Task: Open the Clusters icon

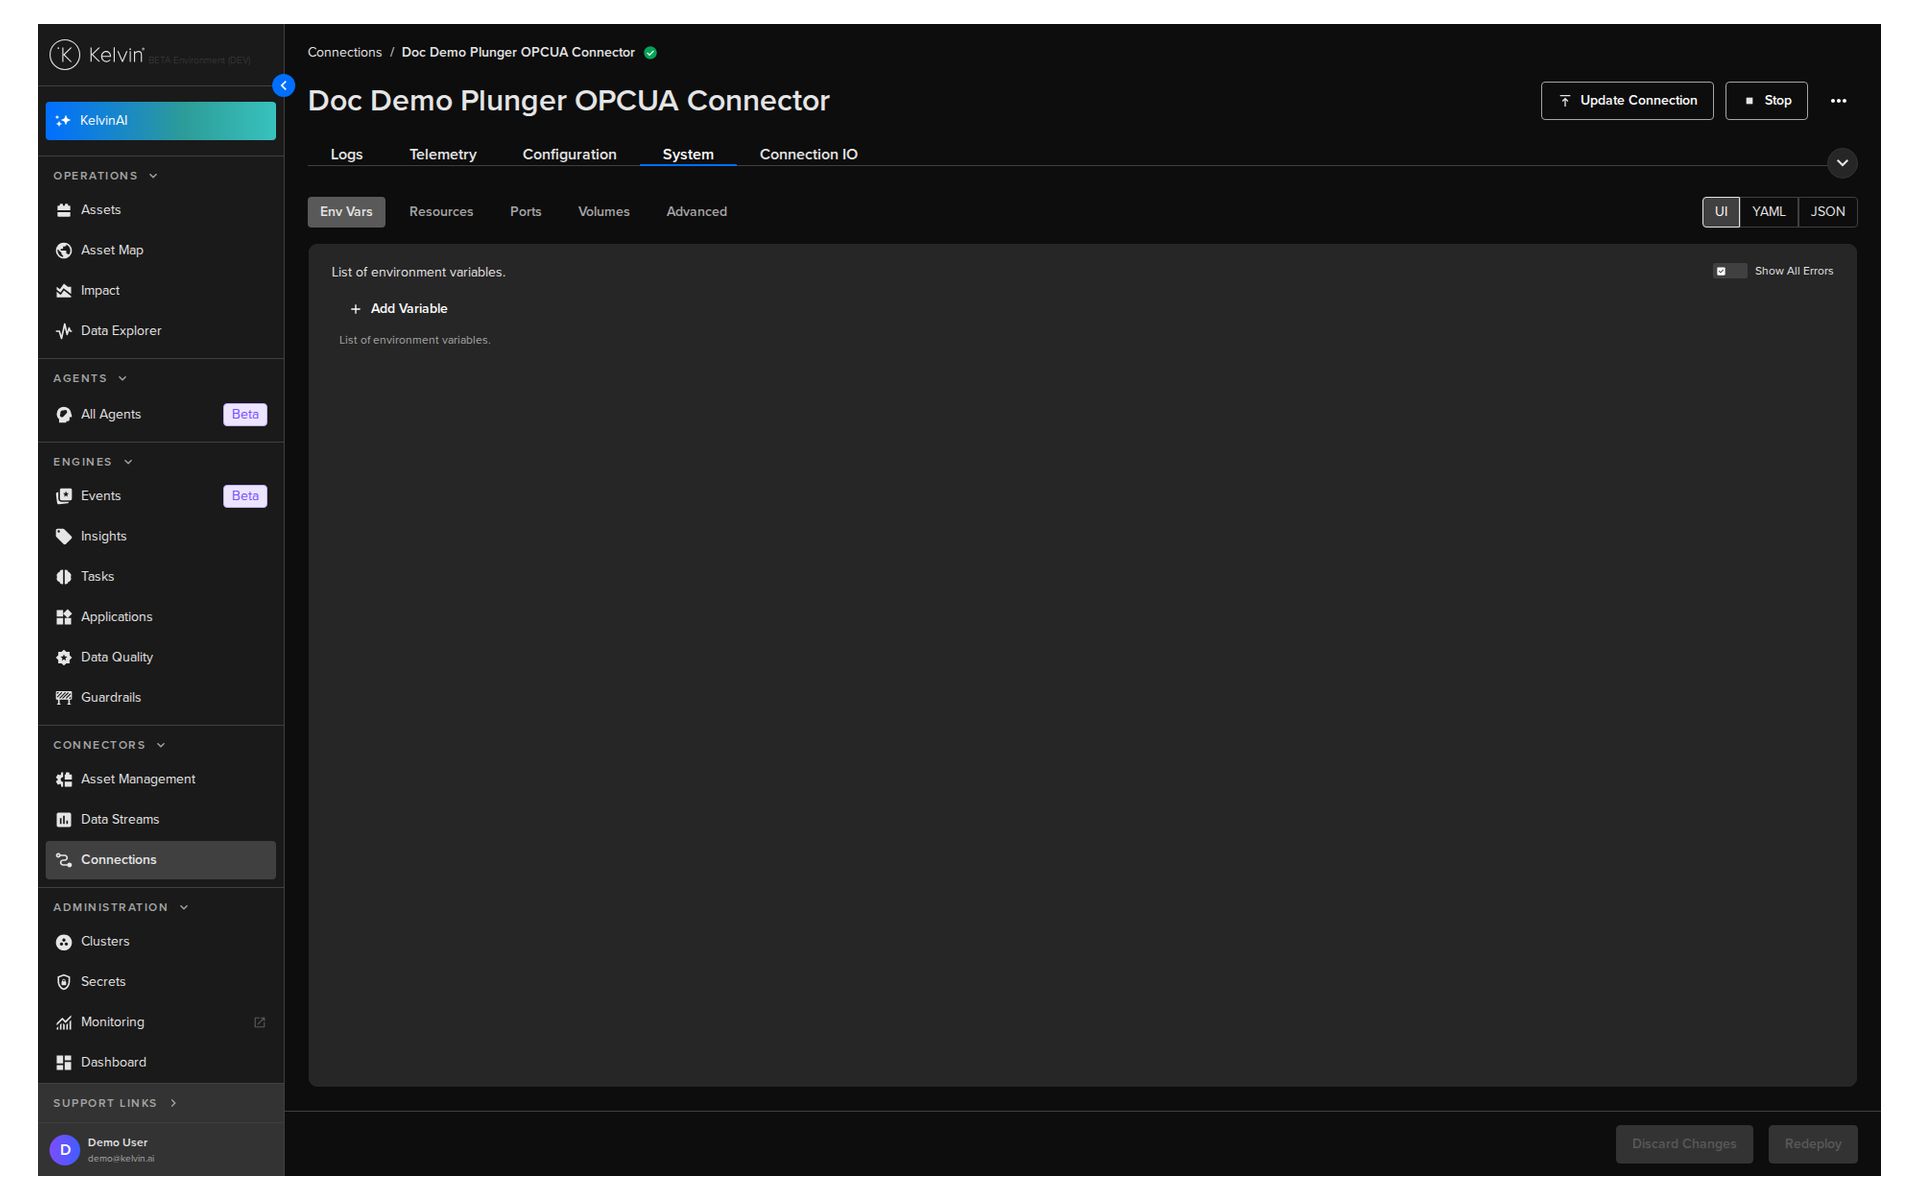Action: (64, 942)
